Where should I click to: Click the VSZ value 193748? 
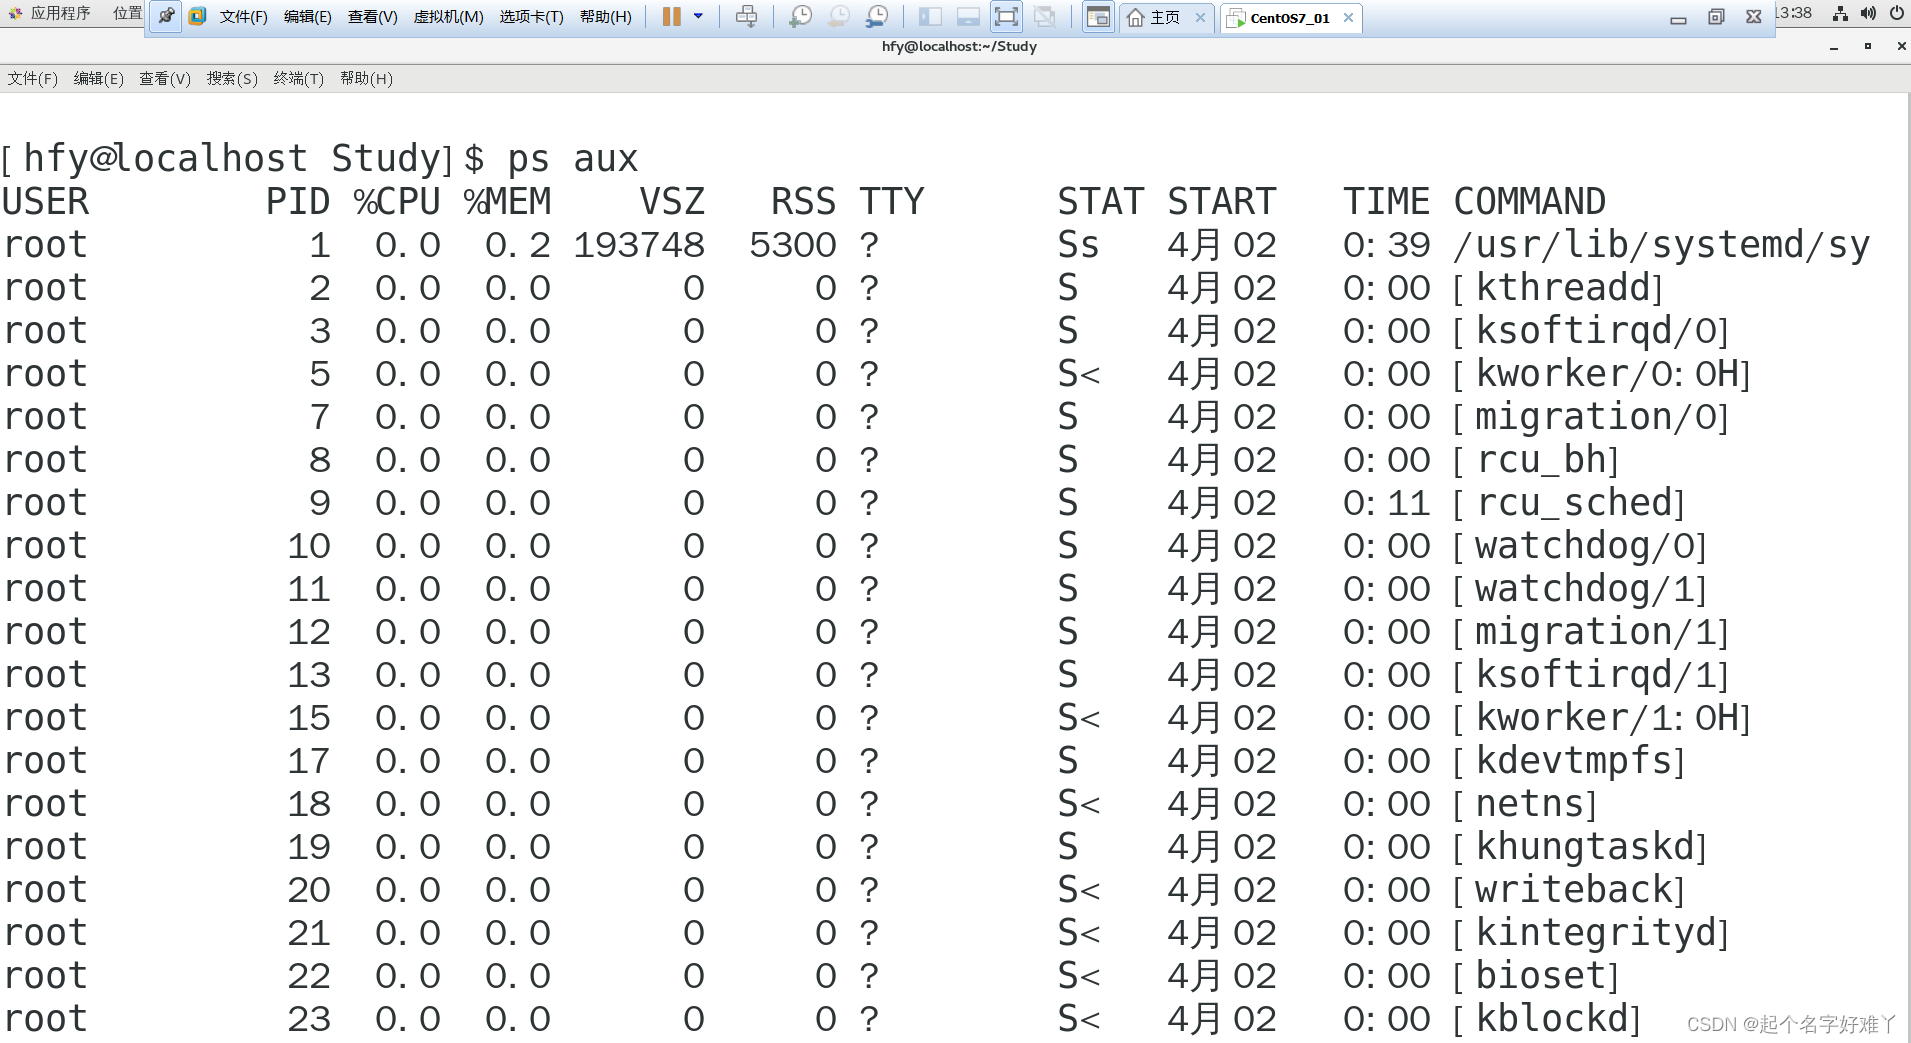[639, 245]
